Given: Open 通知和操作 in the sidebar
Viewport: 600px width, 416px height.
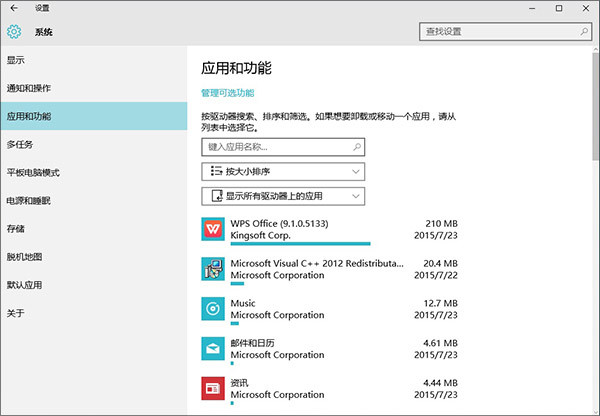Looking at the screenshot, I should pyautogui.click(x=28, y=88).
